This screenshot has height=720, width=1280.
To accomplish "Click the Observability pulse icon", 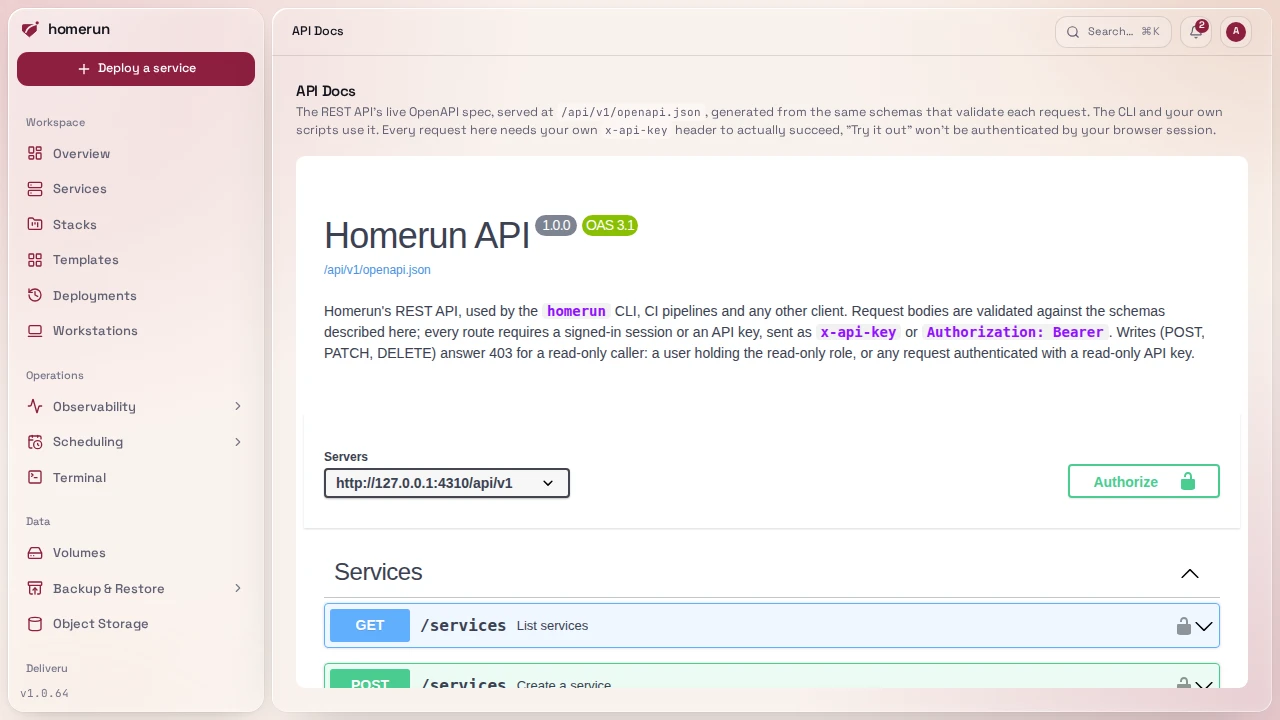I will tap(35, 407).
